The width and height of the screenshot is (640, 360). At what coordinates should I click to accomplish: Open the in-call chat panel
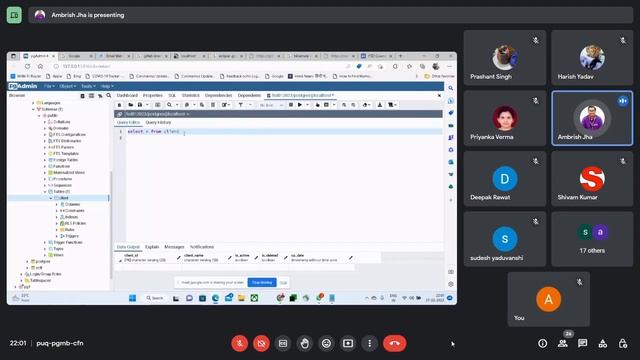pyautogui.click(x=582, y=343)
